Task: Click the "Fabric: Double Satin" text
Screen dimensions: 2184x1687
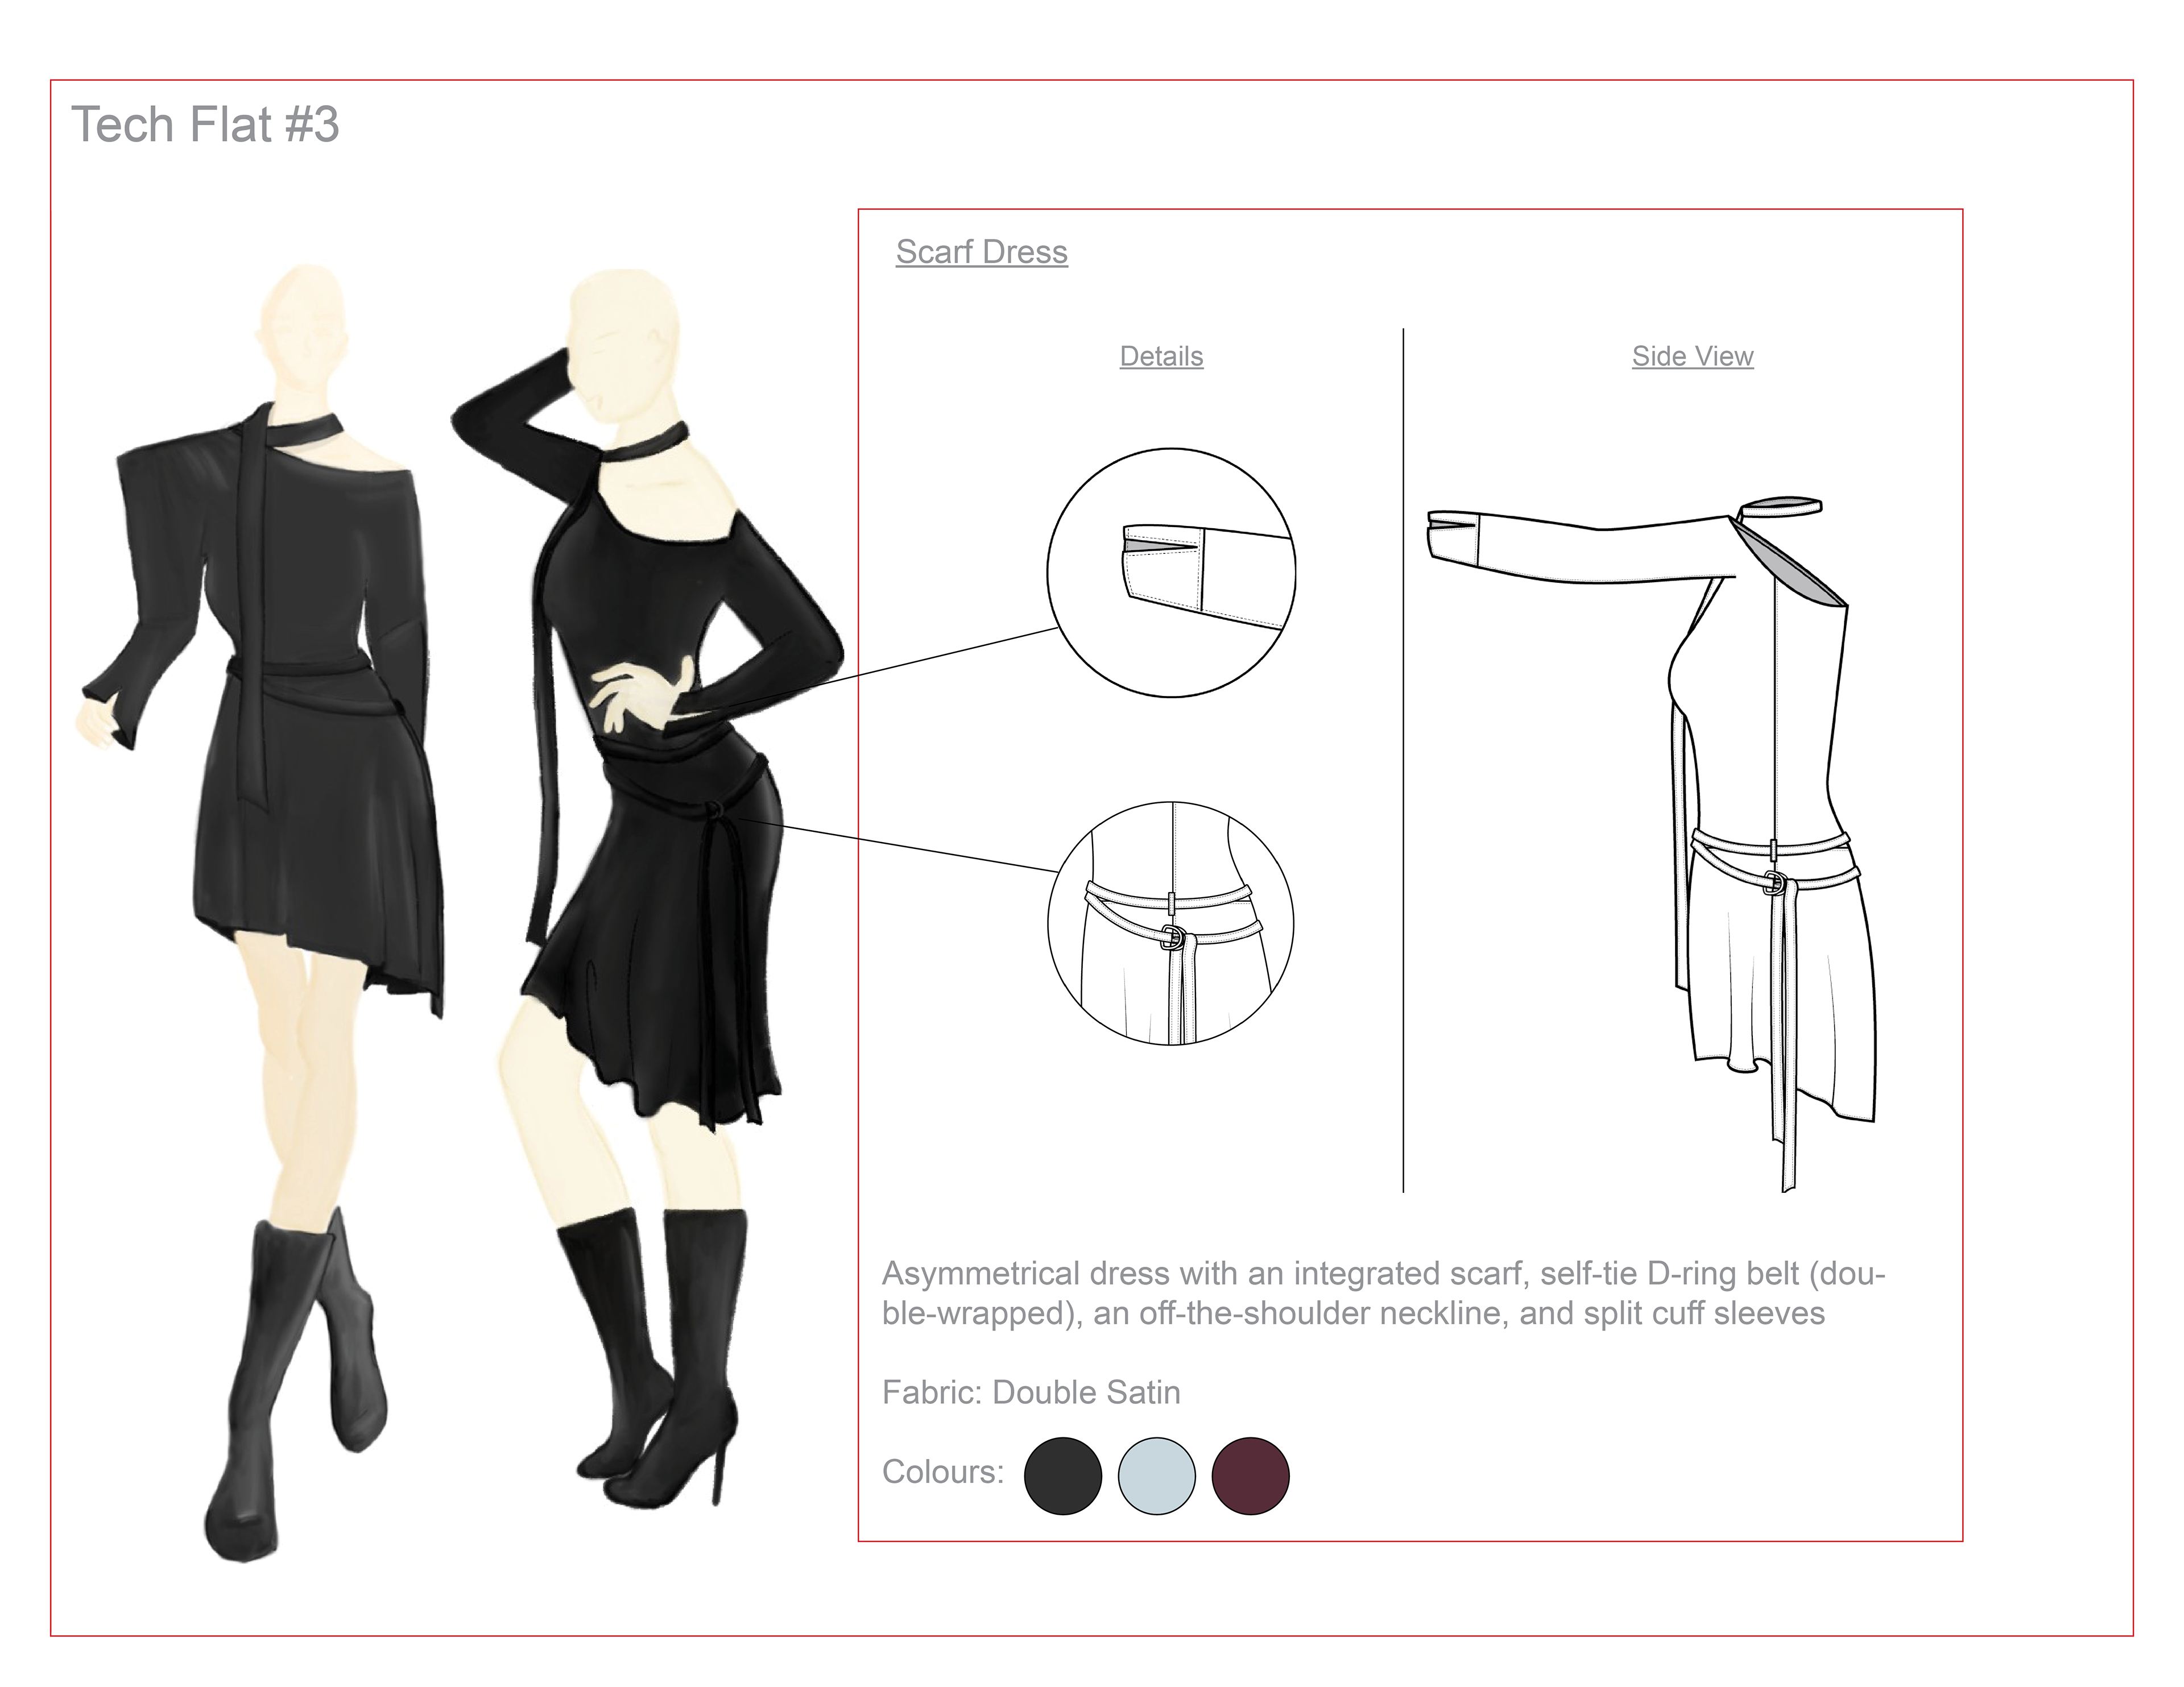Action: click(x=1031, y=1392)
